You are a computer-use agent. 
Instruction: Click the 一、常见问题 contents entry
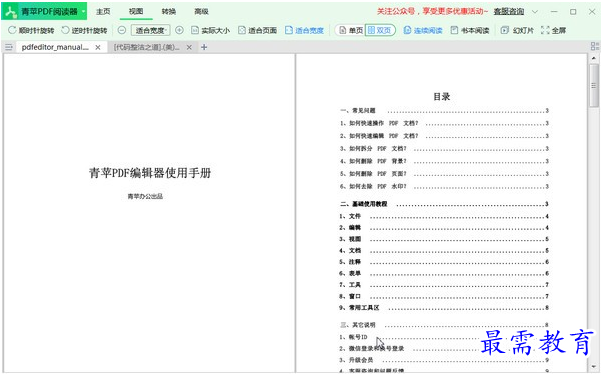[444, 111]
